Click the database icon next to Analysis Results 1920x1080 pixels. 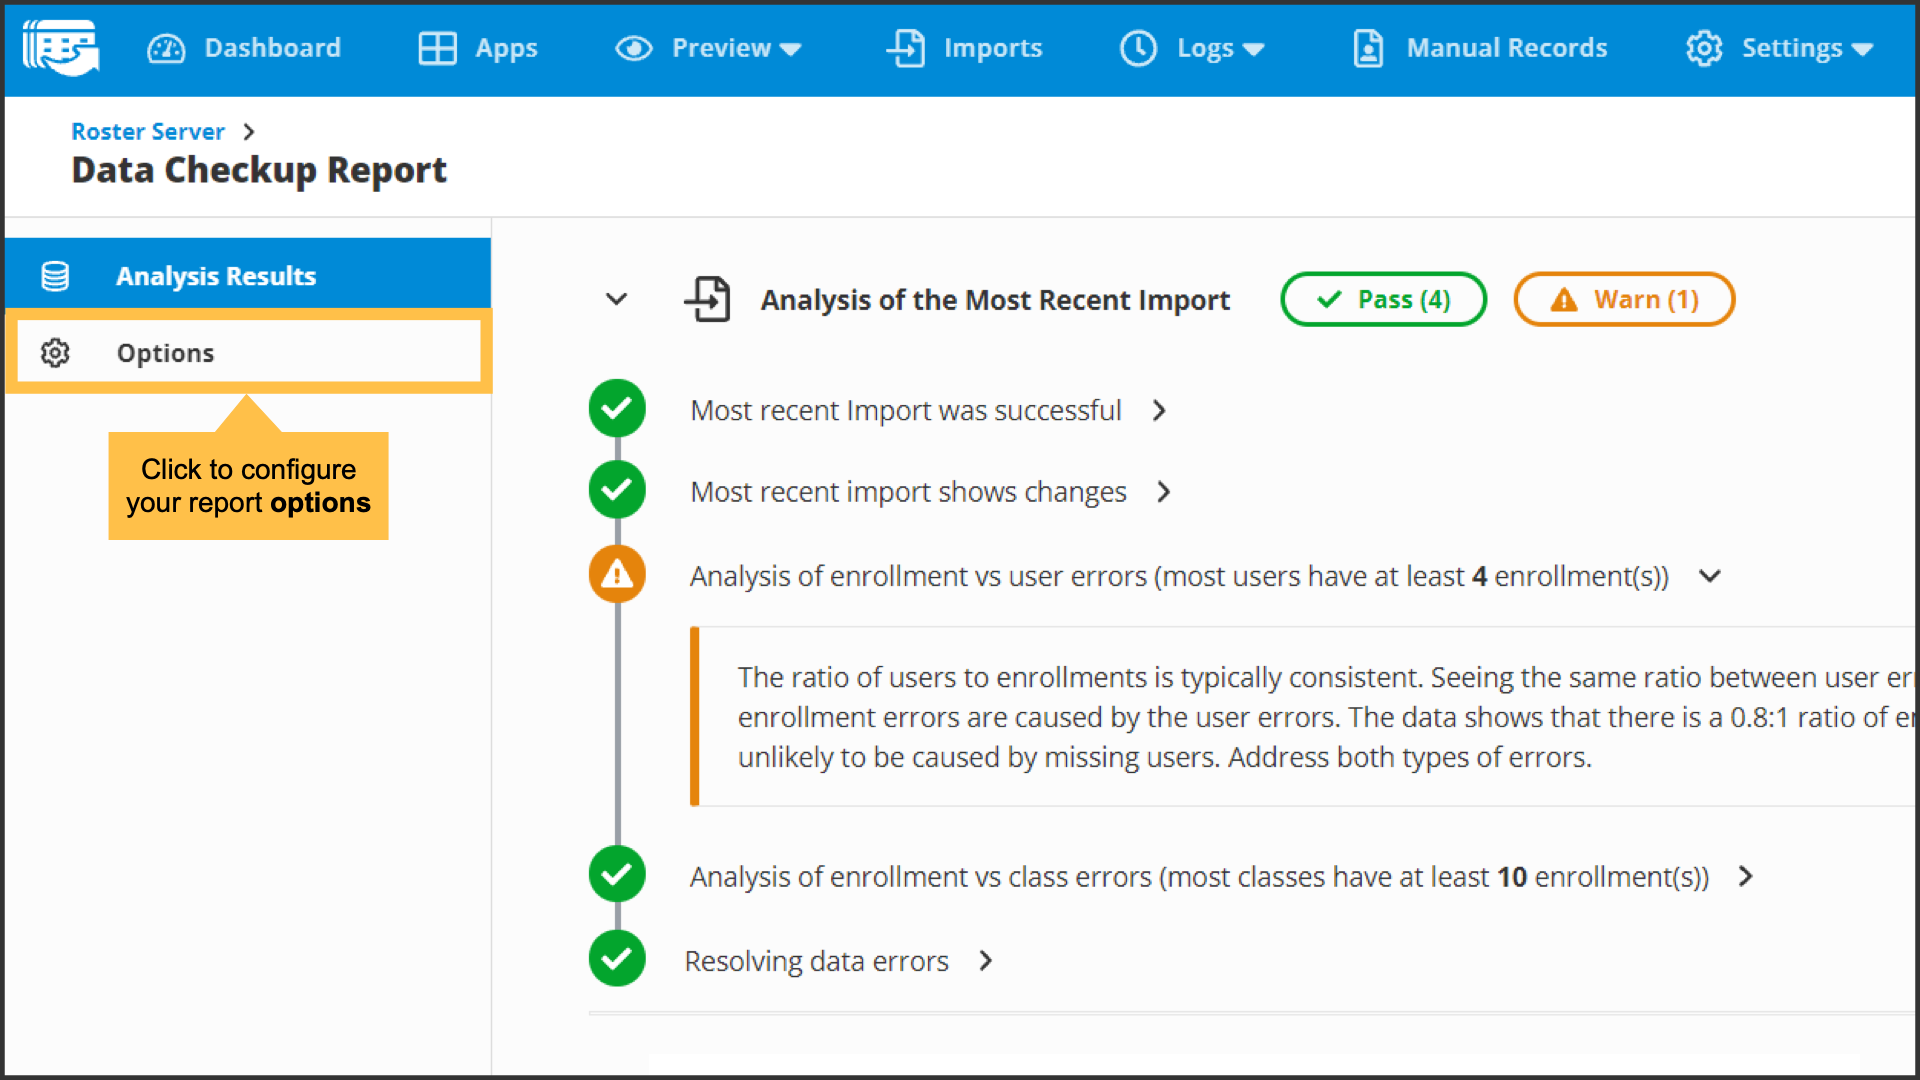(55, 276)
